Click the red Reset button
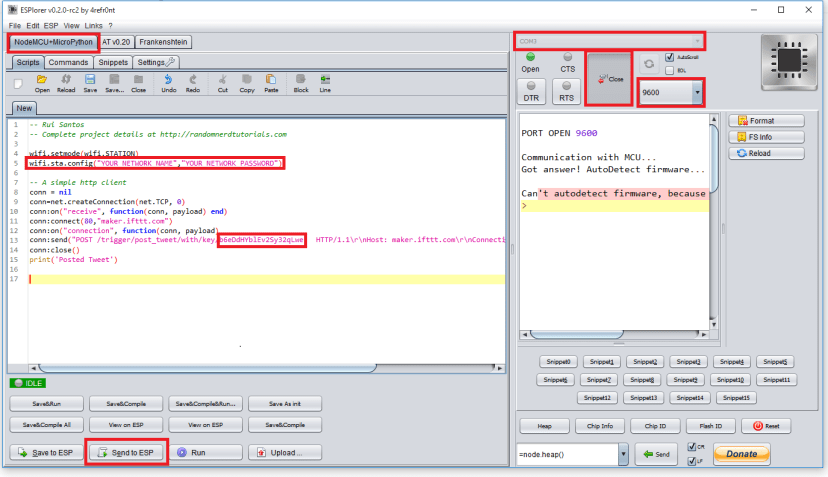Image resolution: width=828 pixels, height=477 pixels. tap(766, 426)
